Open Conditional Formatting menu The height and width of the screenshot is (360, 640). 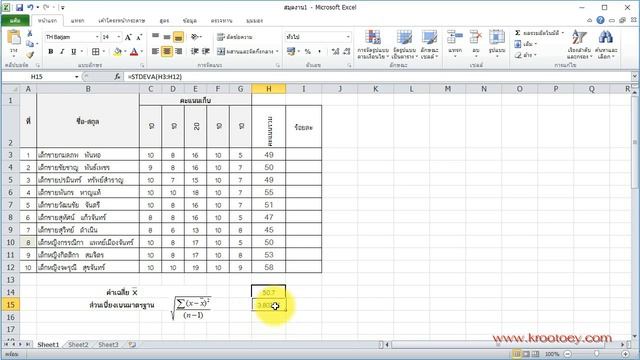tap(373, 44)
